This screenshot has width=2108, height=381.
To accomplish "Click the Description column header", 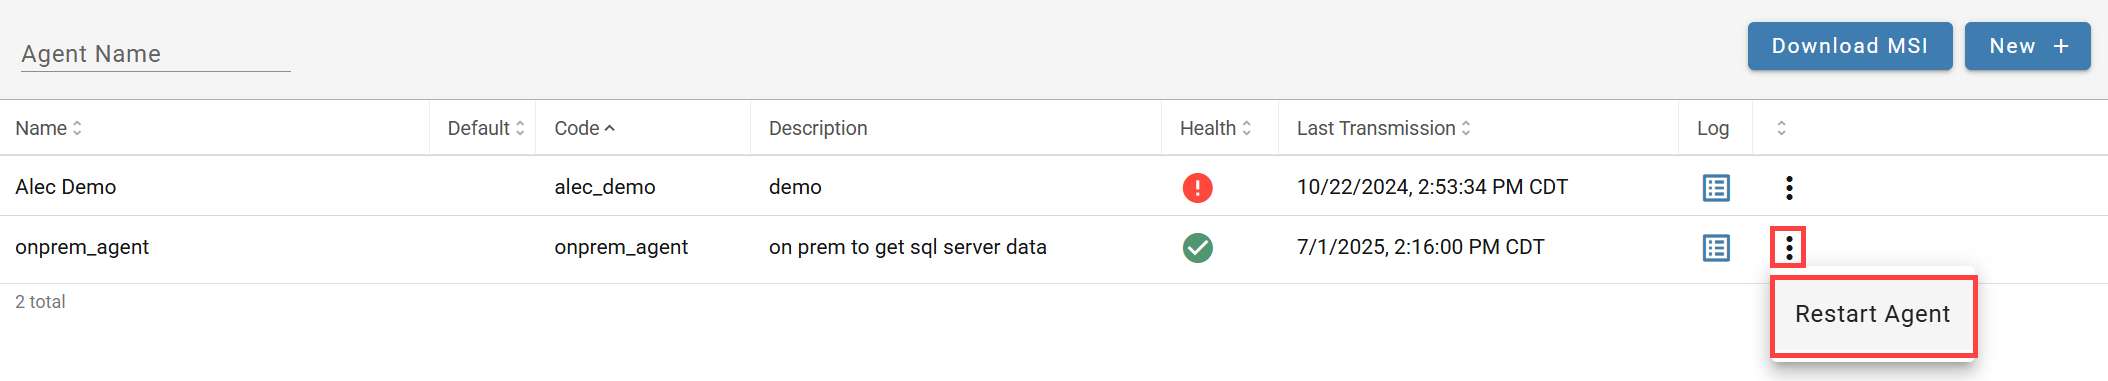I will tap(818, 128).
